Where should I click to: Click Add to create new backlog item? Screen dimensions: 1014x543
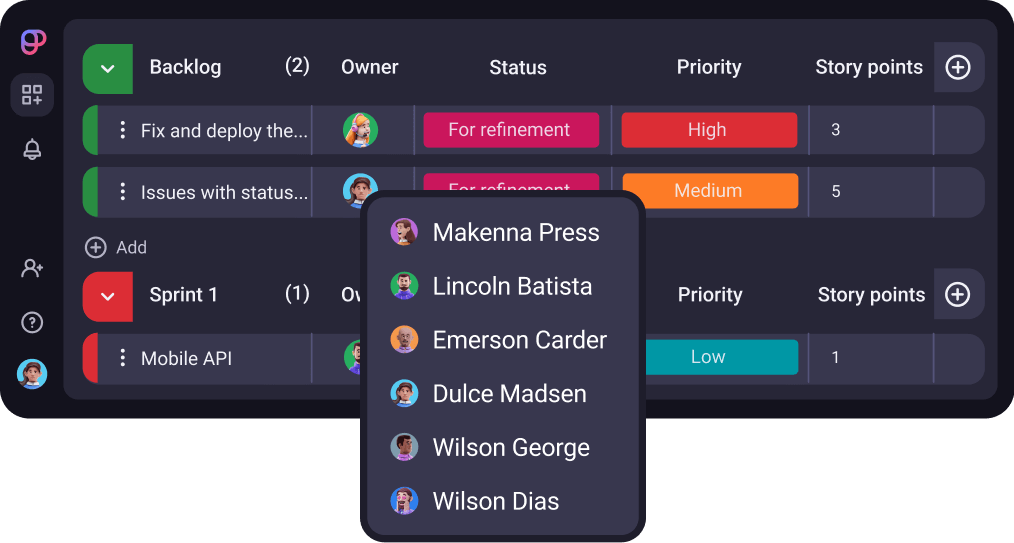pyautogui.click(x=117, y=247)
